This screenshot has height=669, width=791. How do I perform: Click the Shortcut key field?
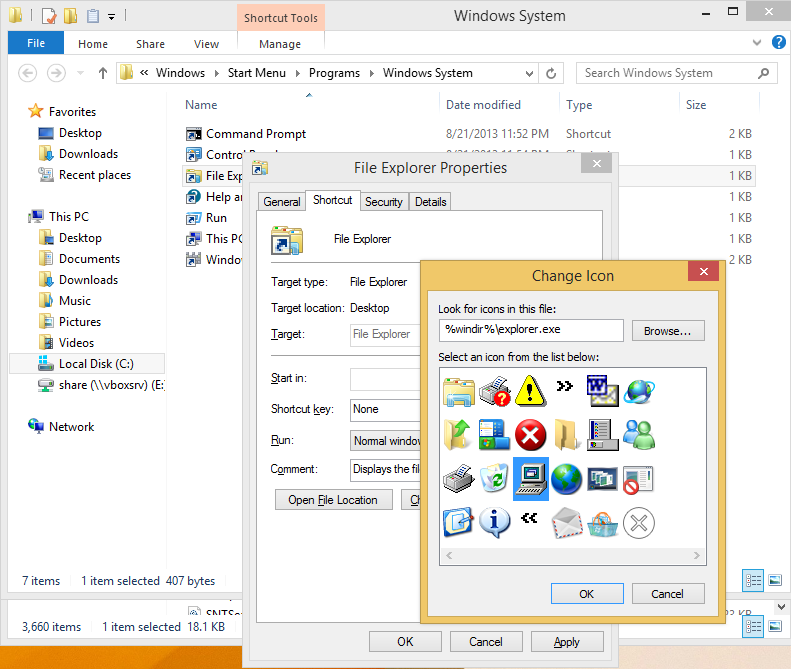point(385,409)
